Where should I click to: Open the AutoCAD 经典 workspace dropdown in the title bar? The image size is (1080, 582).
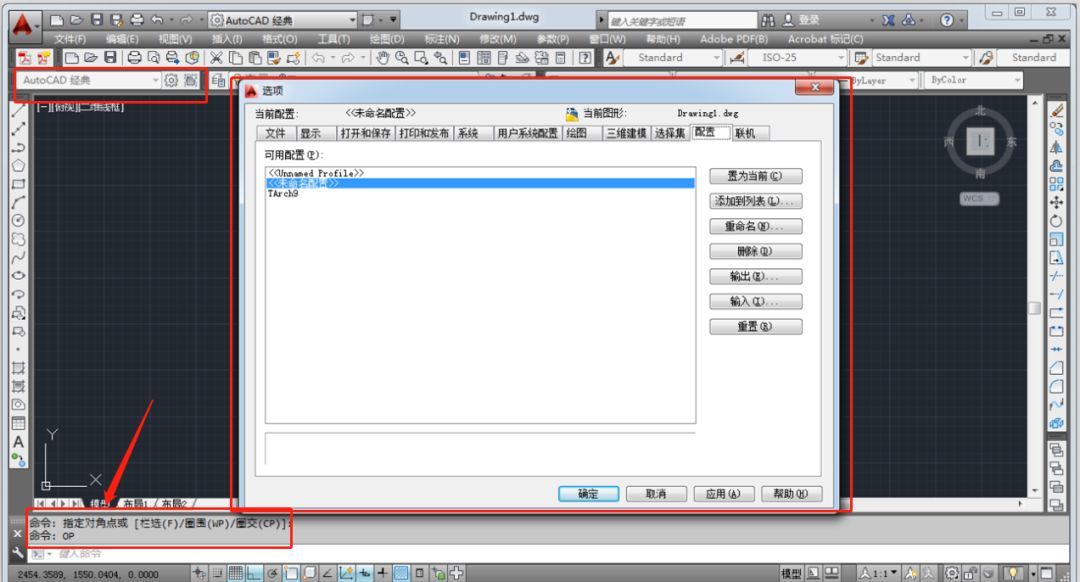pyautogui.click(x=283, y=20)
